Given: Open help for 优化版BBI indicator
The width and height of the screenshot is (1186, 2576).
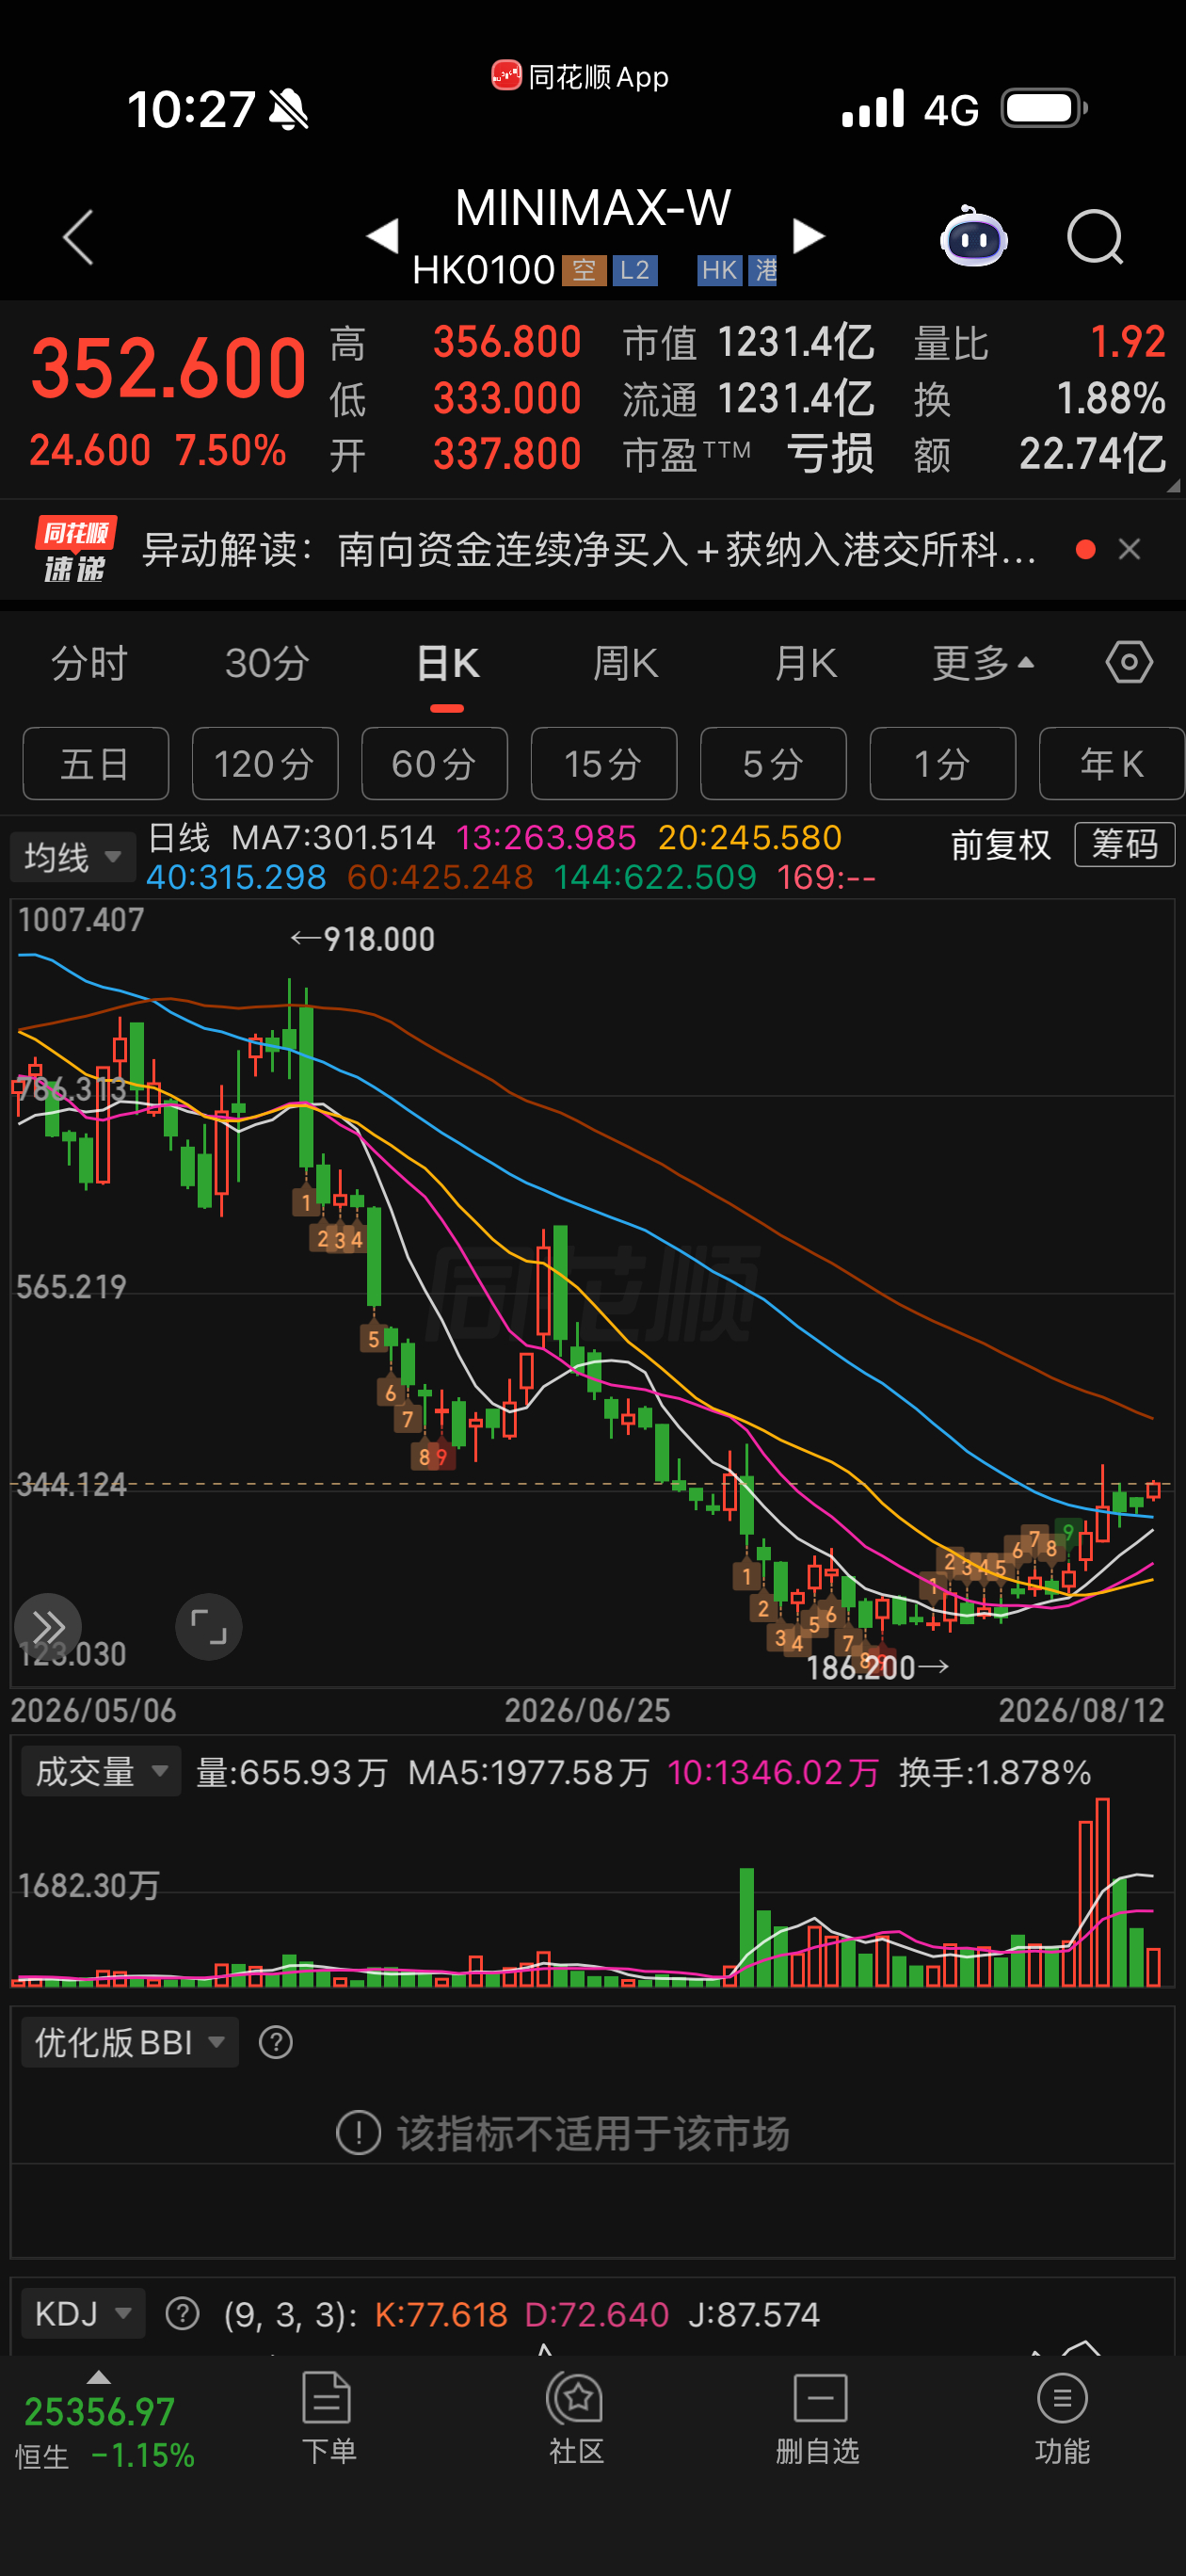Looking at the screenshot, I should [x=275, y=2042].
